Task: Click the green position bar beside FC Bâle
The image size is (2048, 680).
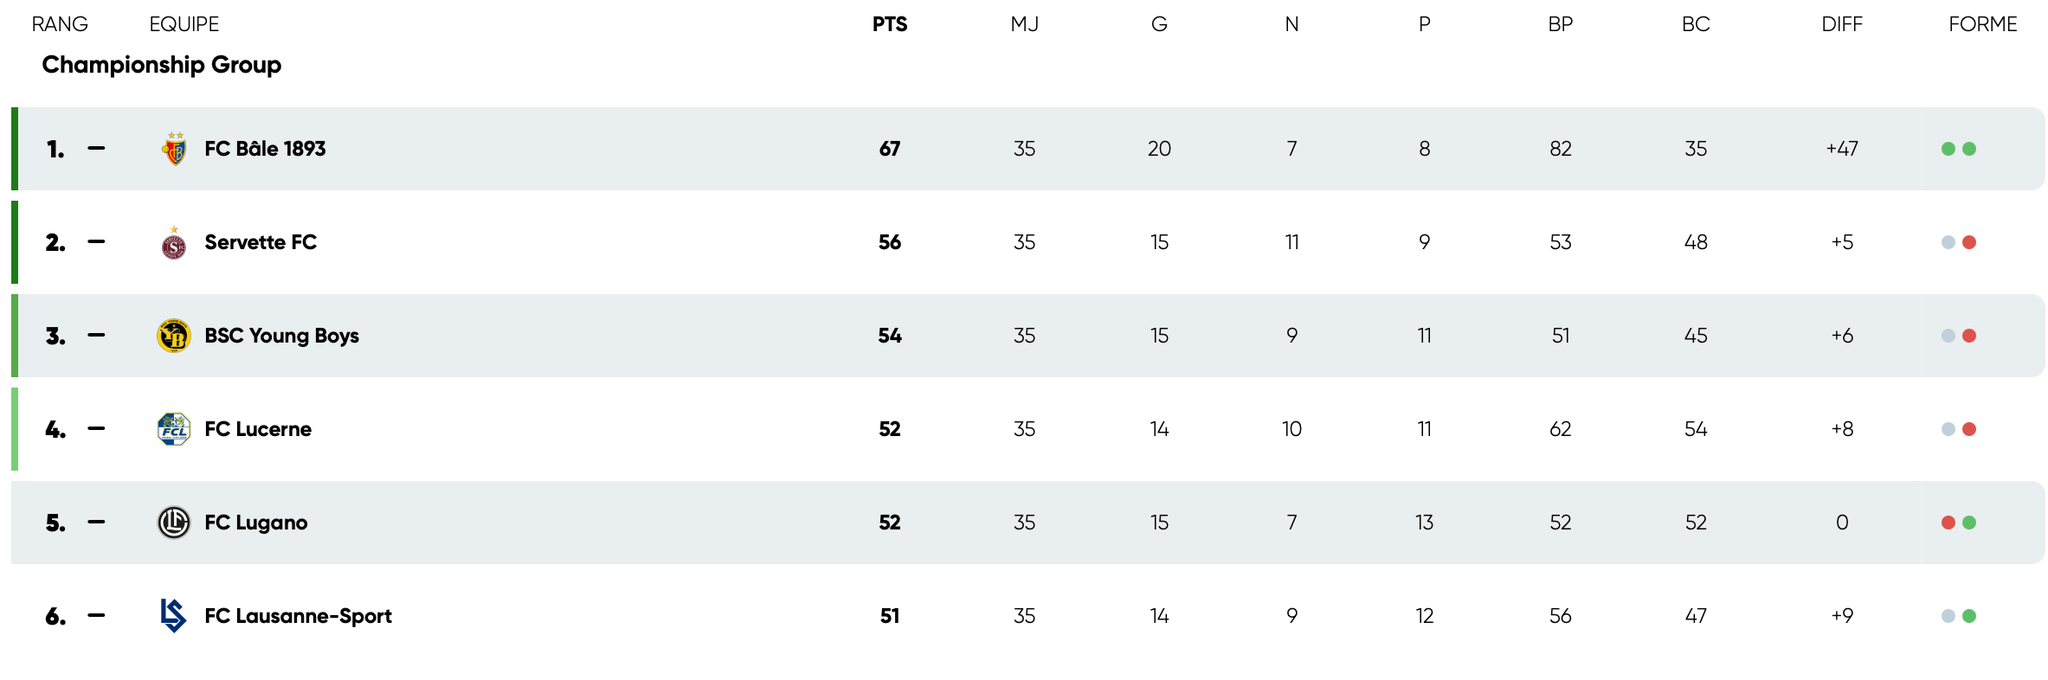Action: coord(13,148)
